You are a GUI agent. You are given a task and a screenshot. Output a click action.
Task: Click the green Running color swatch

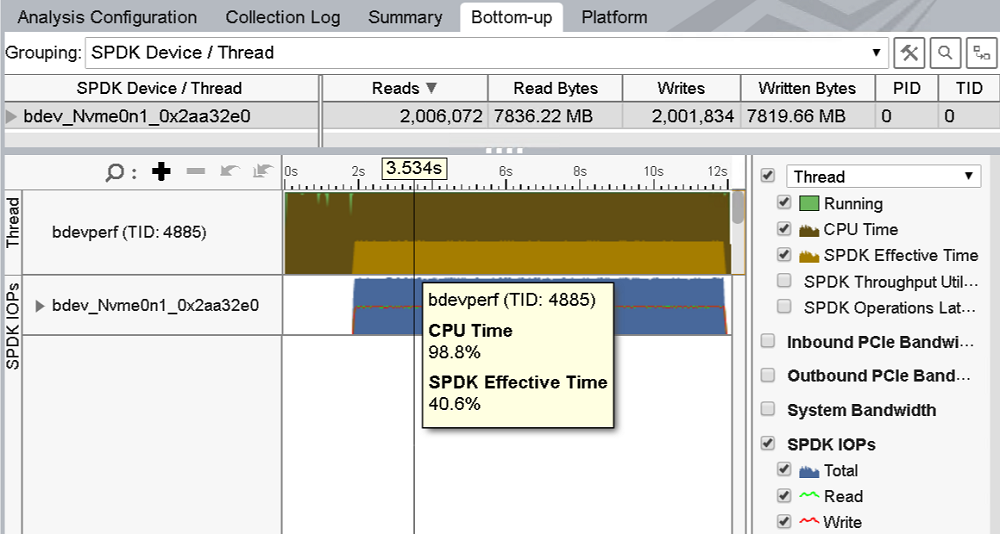click(809, 204)
